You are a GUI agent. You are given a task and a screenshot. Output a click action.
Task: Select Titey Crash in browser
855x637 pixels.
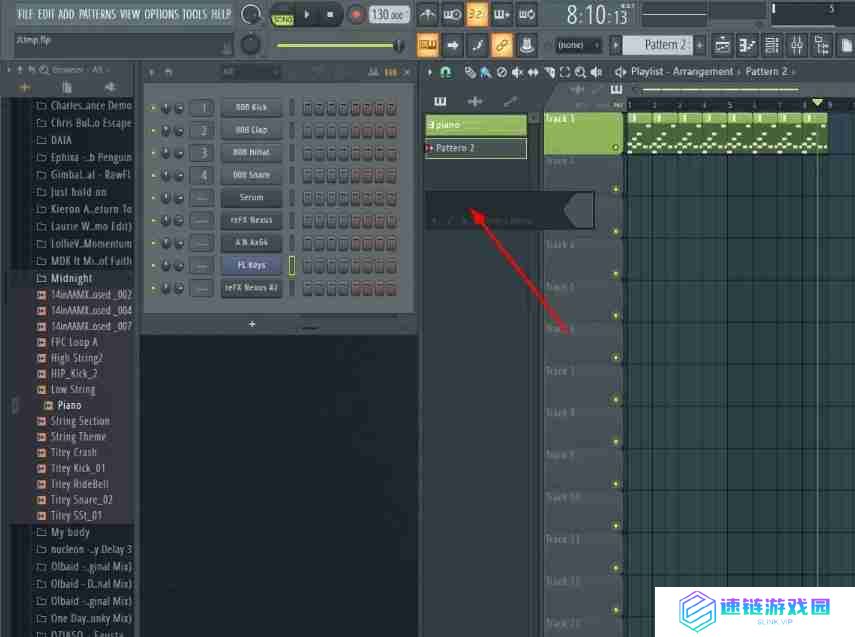74,453
